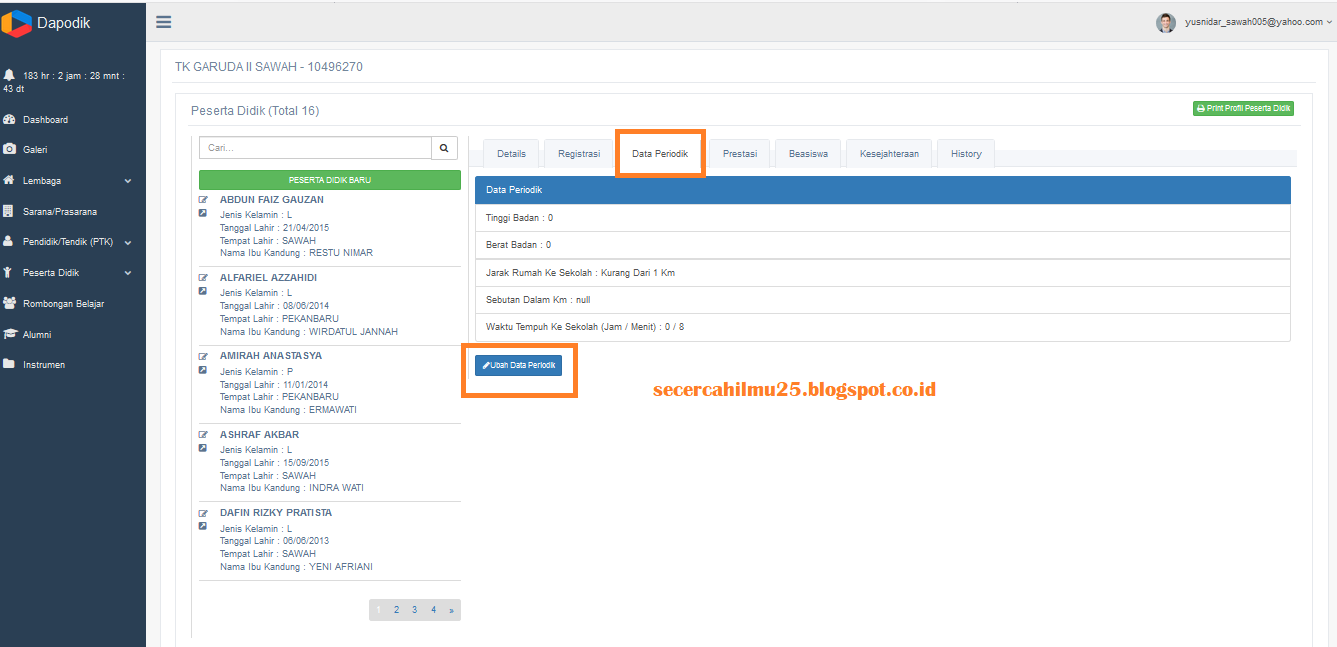Go to page 2 of student list

click(x=397, y=609)
